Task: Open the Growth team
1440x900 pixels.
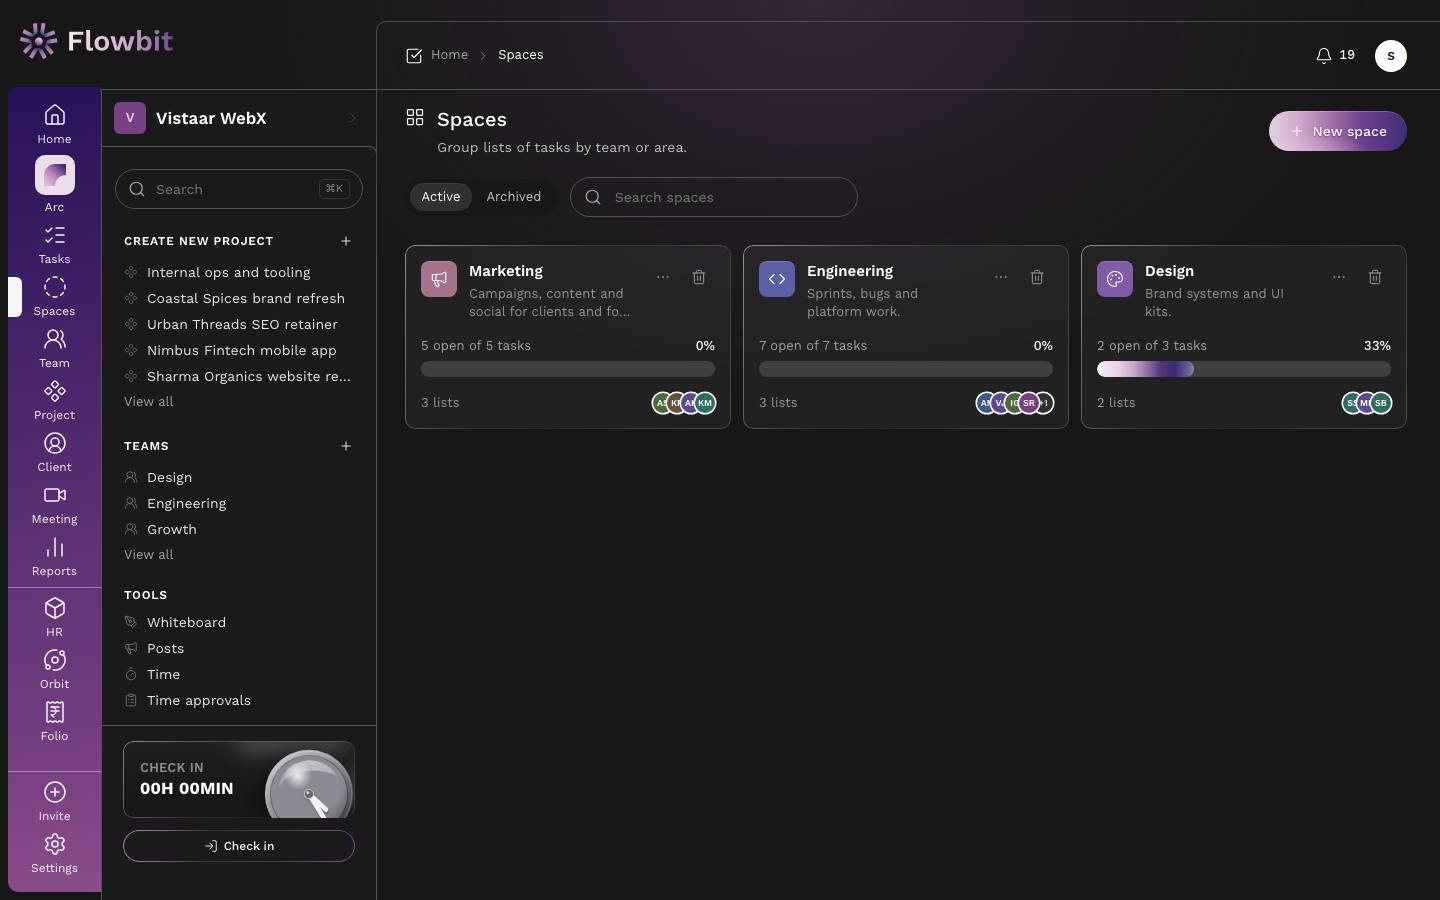Action: pos(172,529)
